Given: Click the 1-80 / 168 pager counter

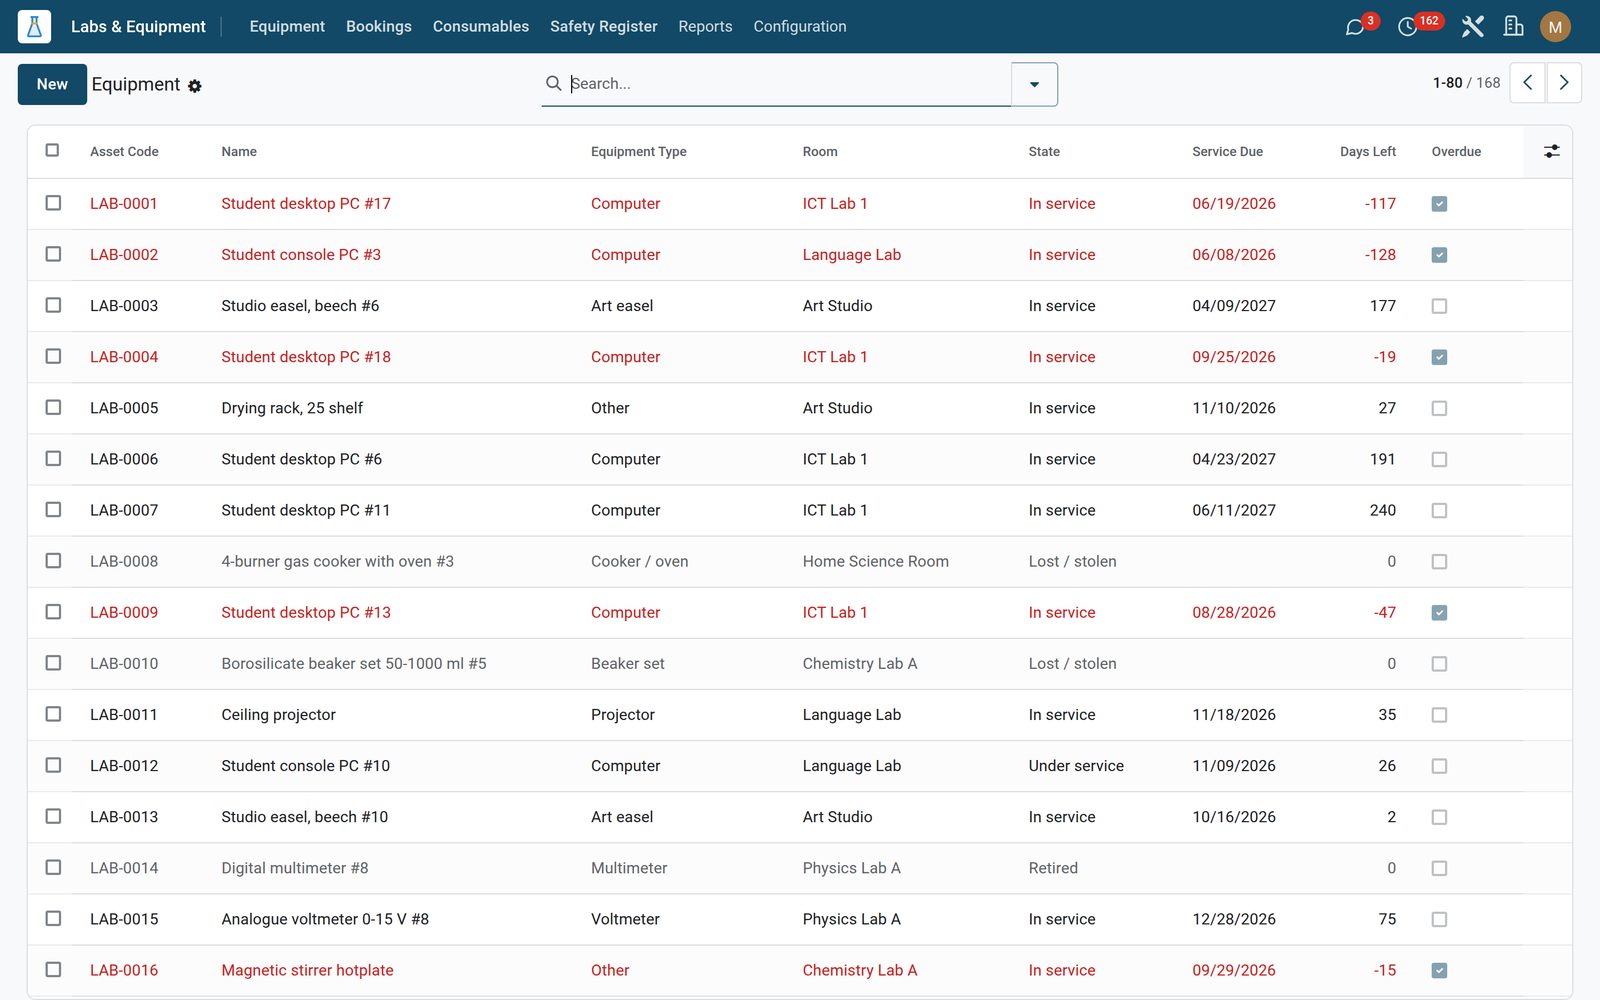Looking at the screenshot, I should [x=1466, y=83].
